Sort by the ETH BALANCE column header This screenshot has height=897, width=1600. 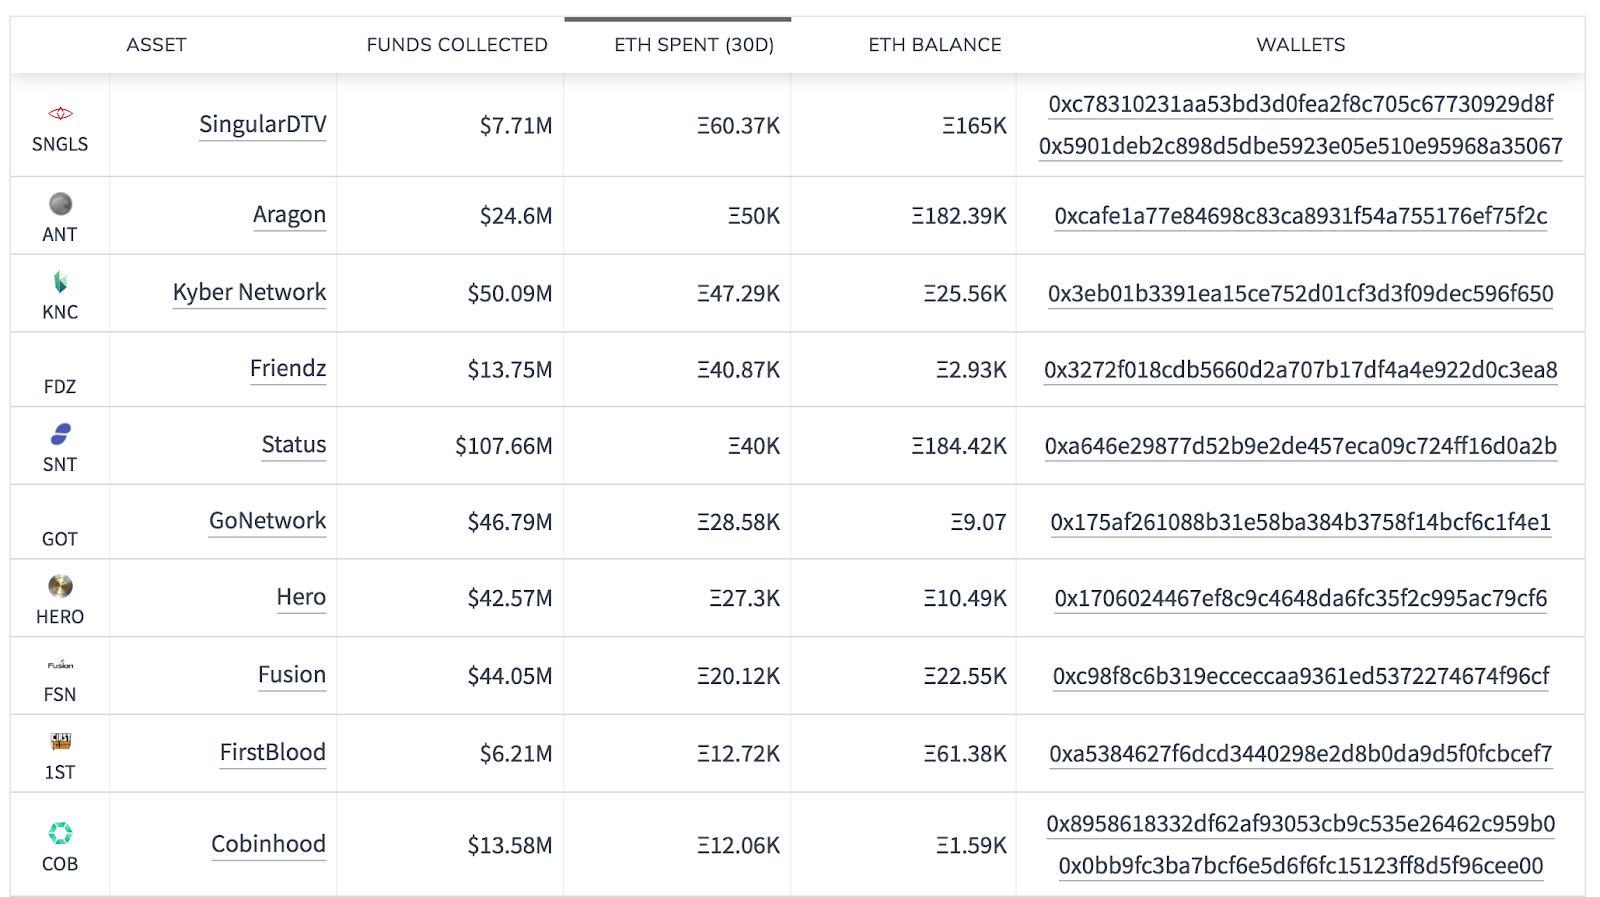(935, 45)
